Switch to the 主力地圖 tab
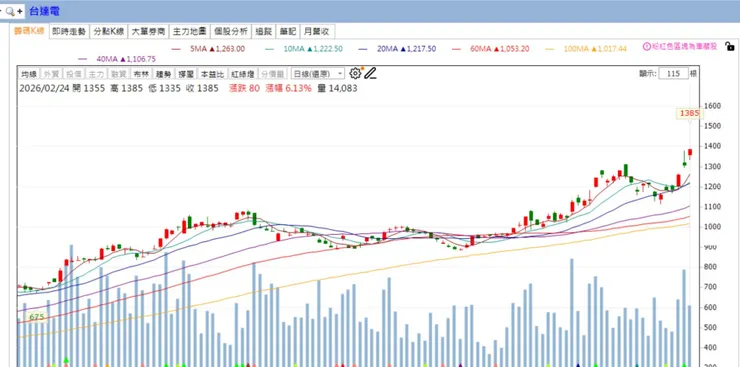This screenshot has height=367, width=740. [189, 32]
